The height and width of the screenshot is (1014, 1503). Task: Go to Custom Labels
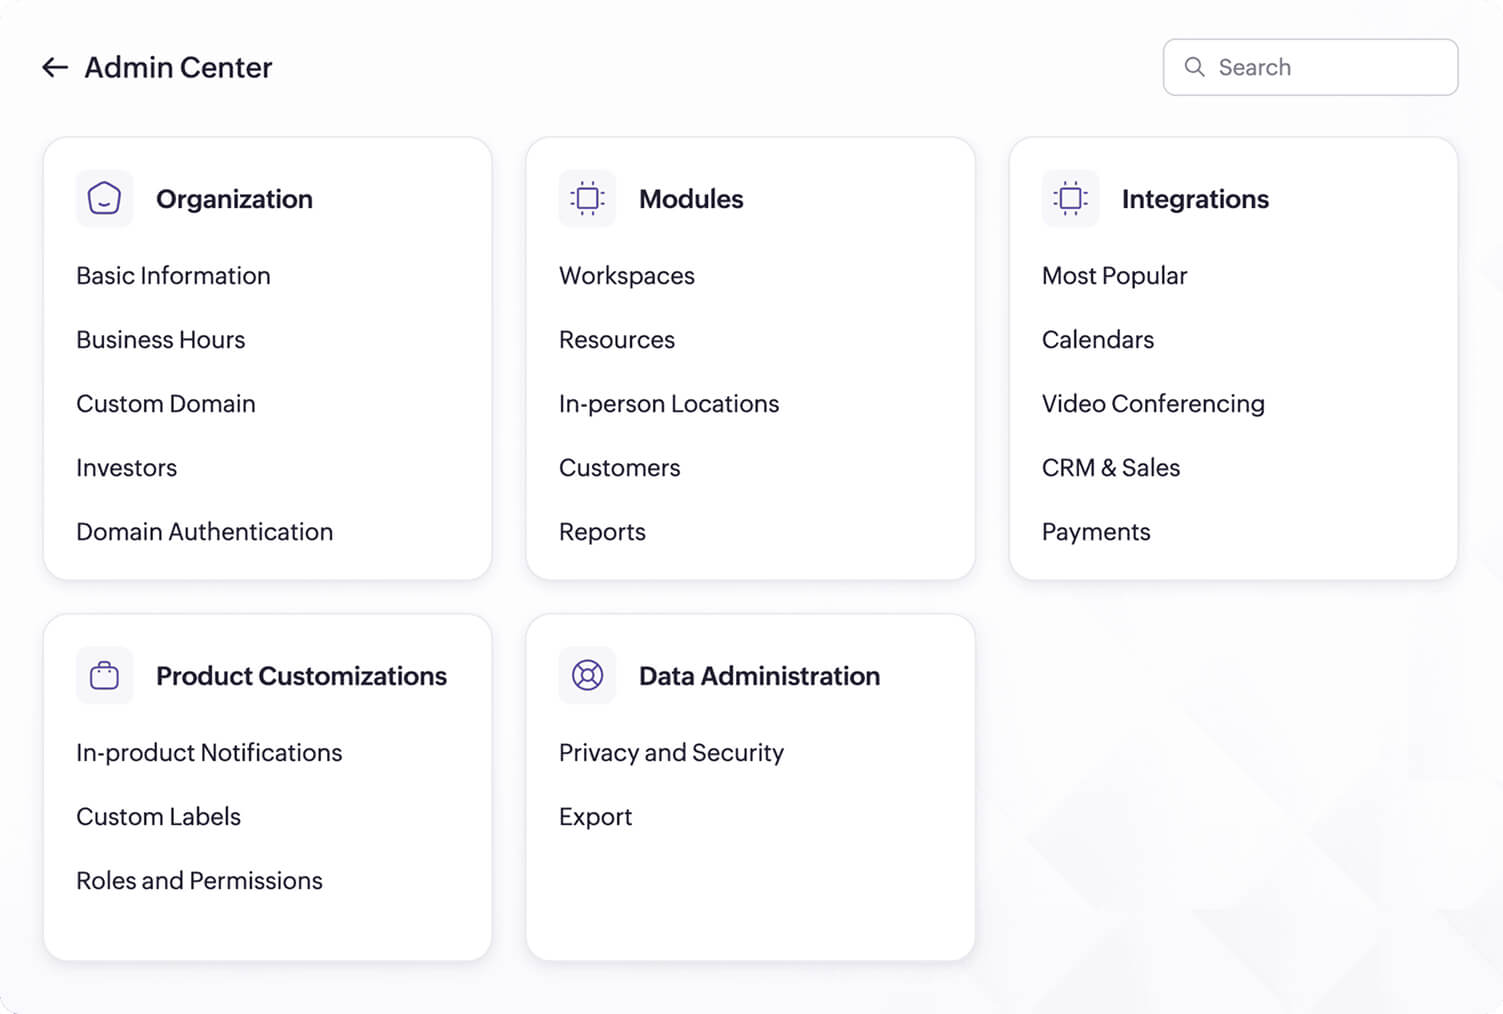158,816
